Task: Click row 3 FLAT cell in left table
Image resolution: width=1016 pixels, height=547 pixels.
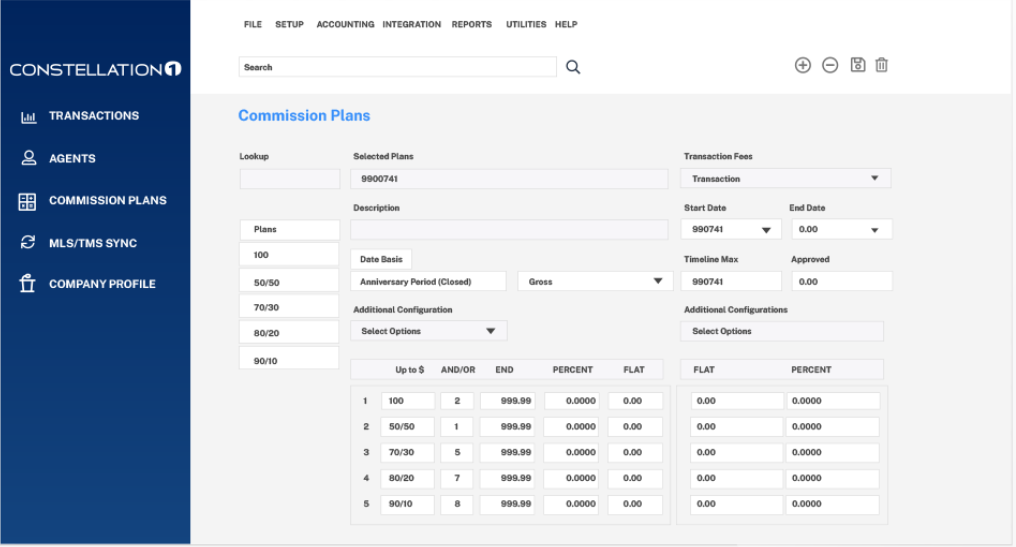Action: (635, 452)
